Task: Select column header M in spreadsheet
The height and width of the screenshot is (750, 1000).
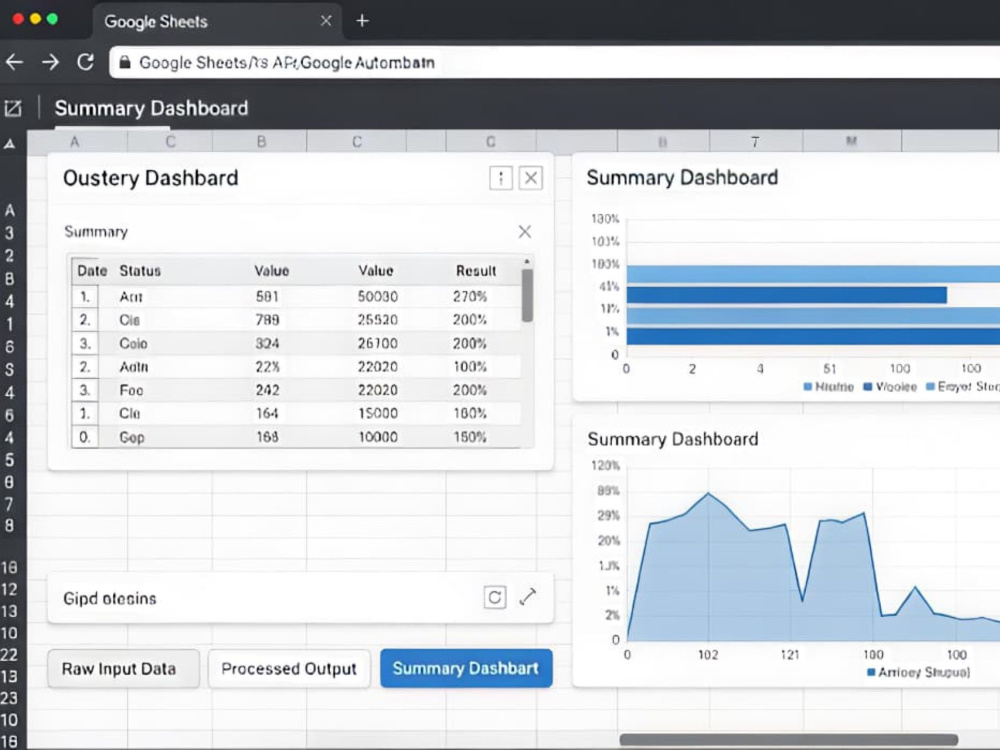Action: [x=851, y=141]
